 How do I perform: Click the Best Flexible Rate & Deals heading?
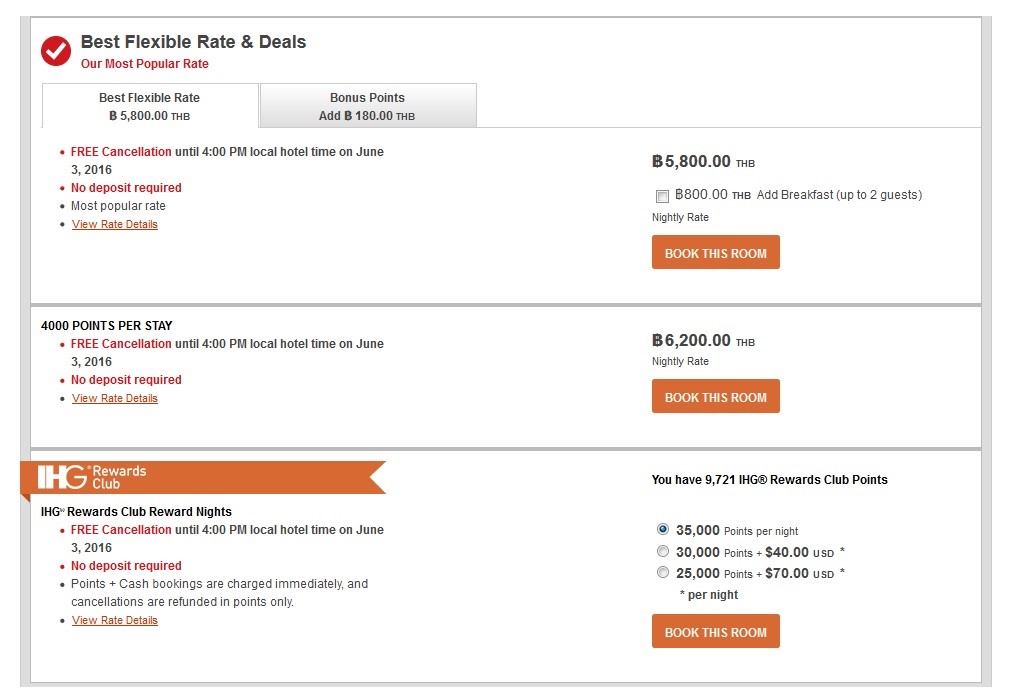click(193, 42)
